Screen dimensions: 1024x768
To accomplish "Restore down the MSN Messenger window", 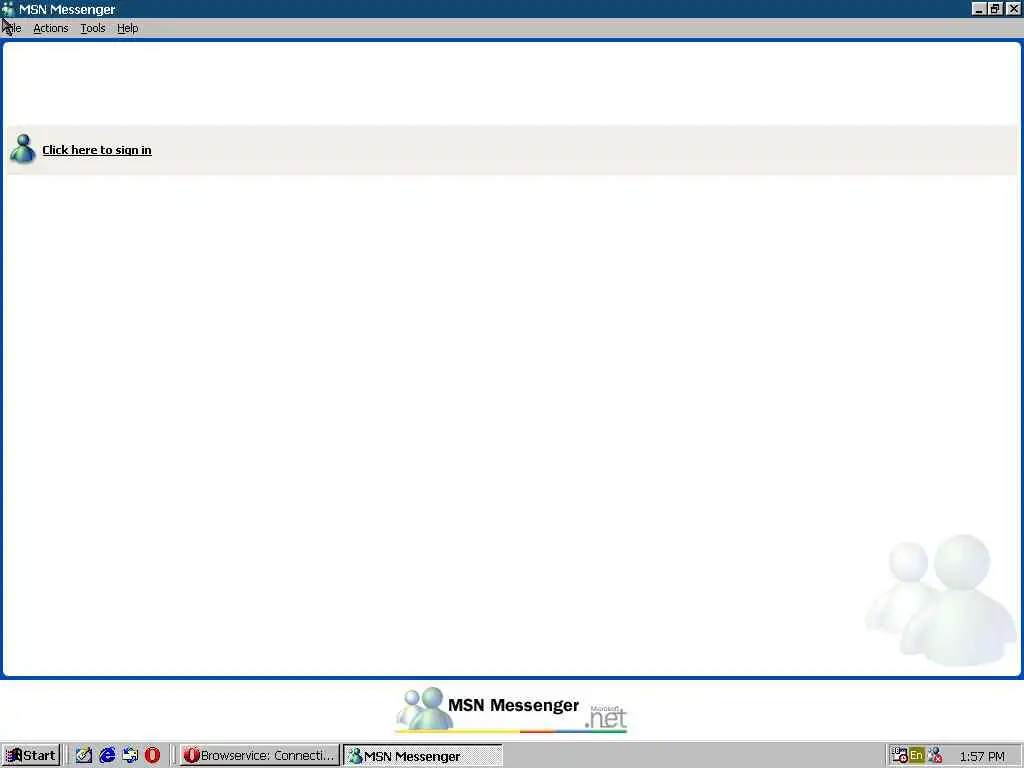I will point(995,8).
